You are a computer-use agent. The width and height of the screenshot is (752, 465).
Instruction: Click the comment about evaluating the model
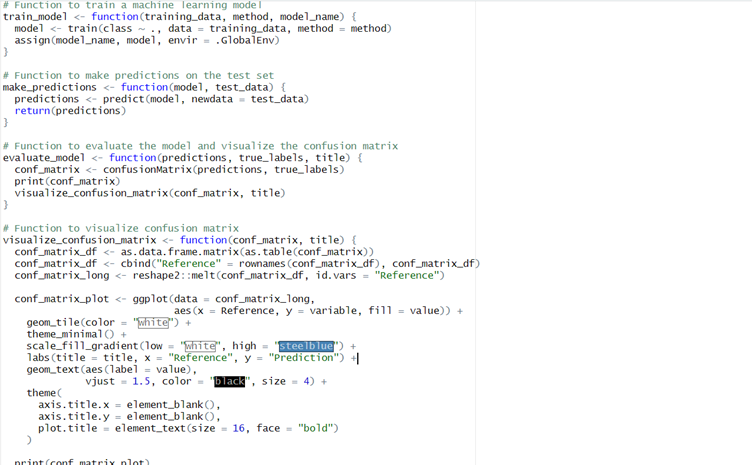pyautogui.click(x=200, y=146)
